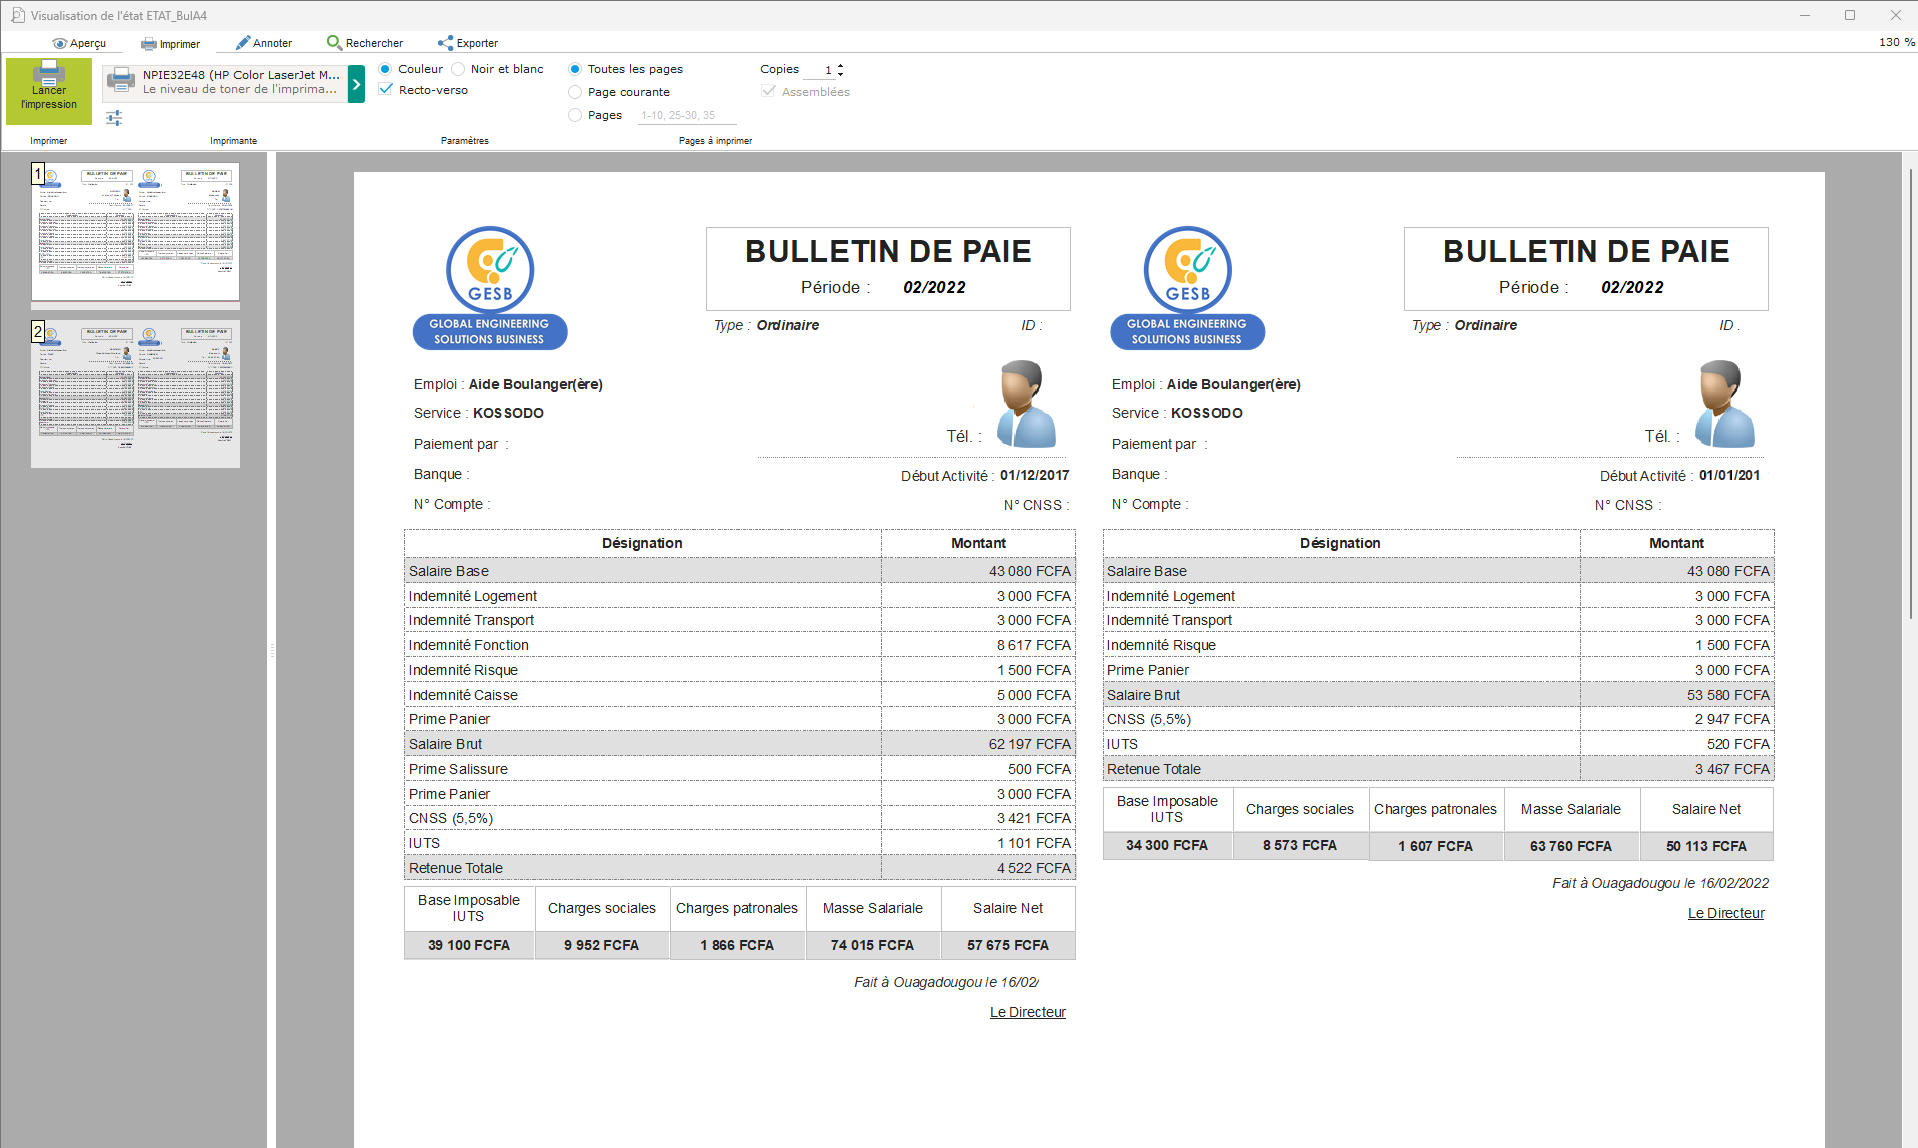
Task: Select page 2 thumbnail
Action: (135, 393)
